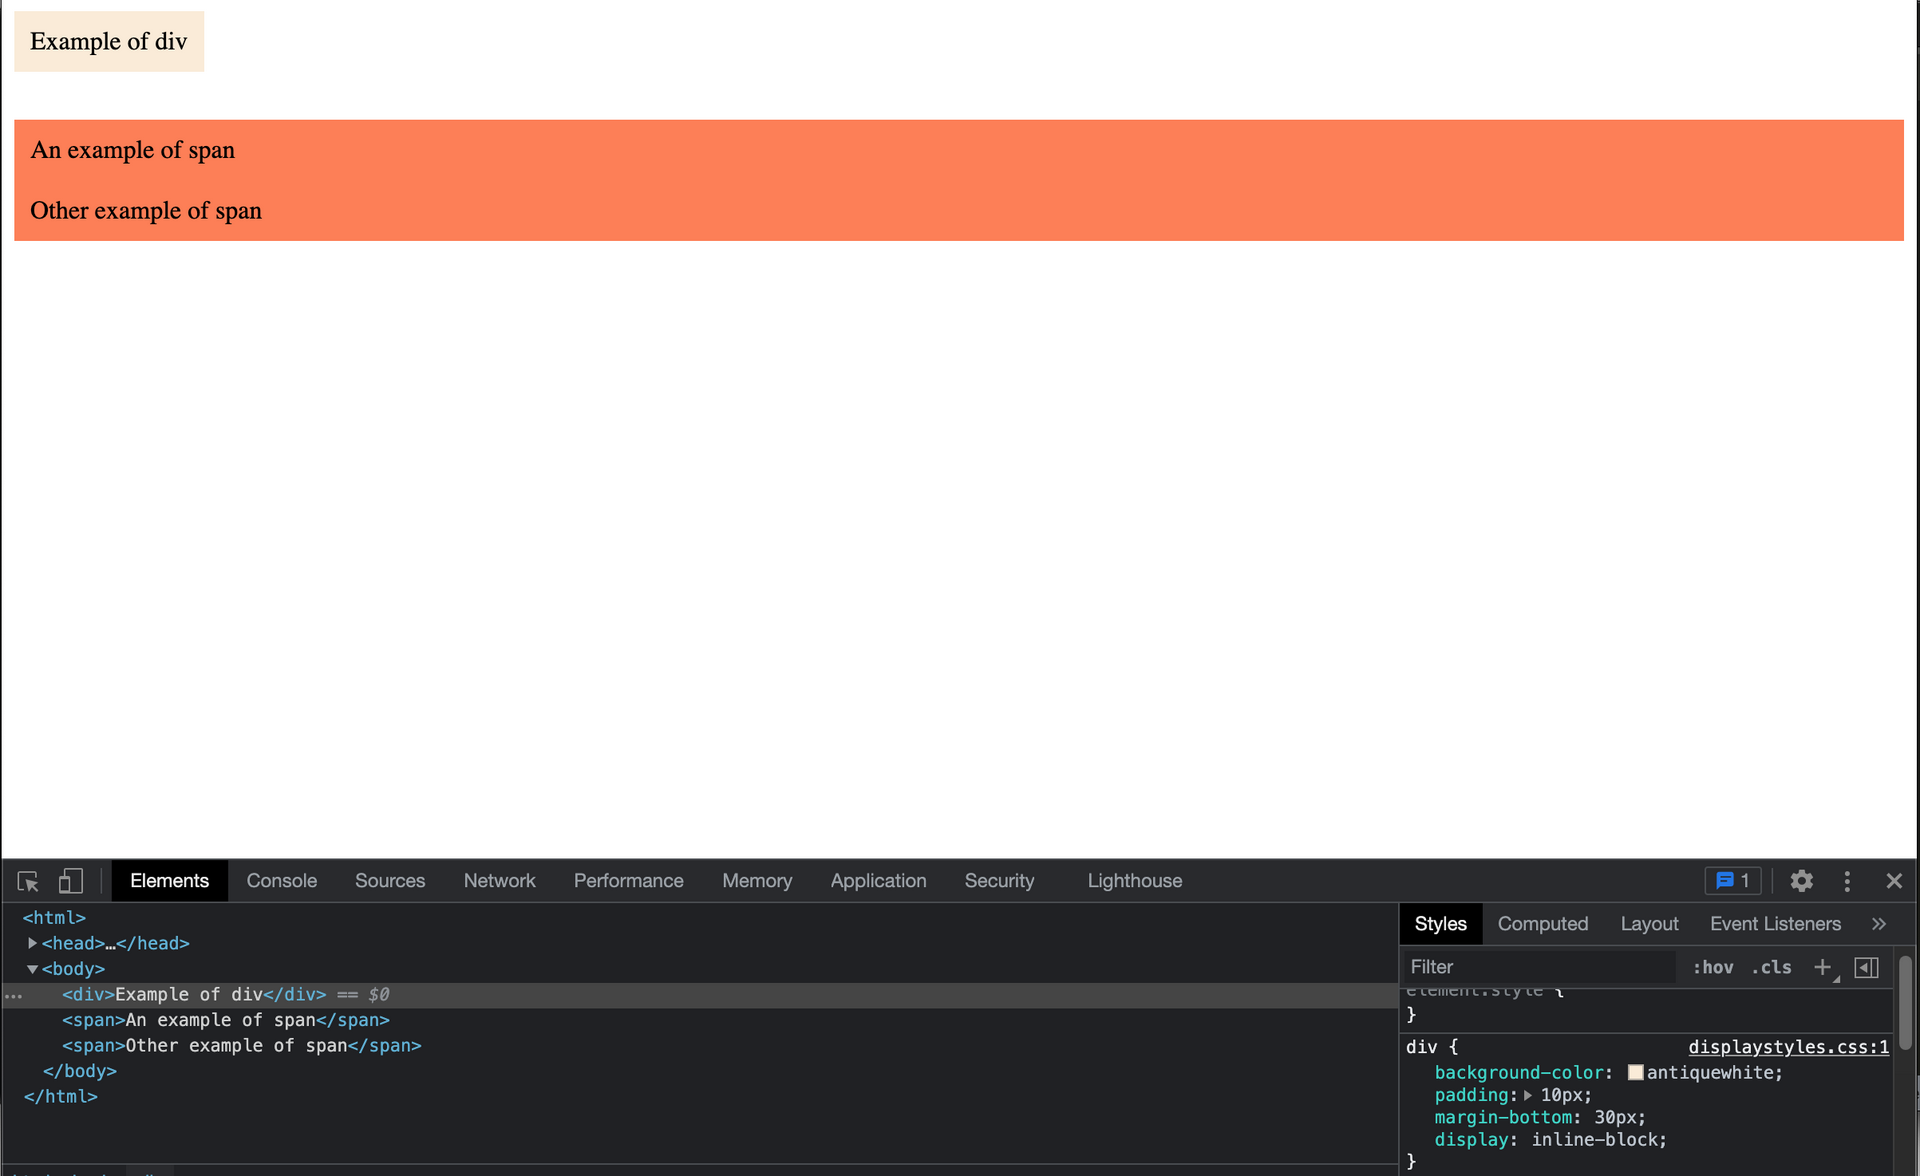
Task: Expand the padding shorthand triangle
Action: coord(1528,1095)
